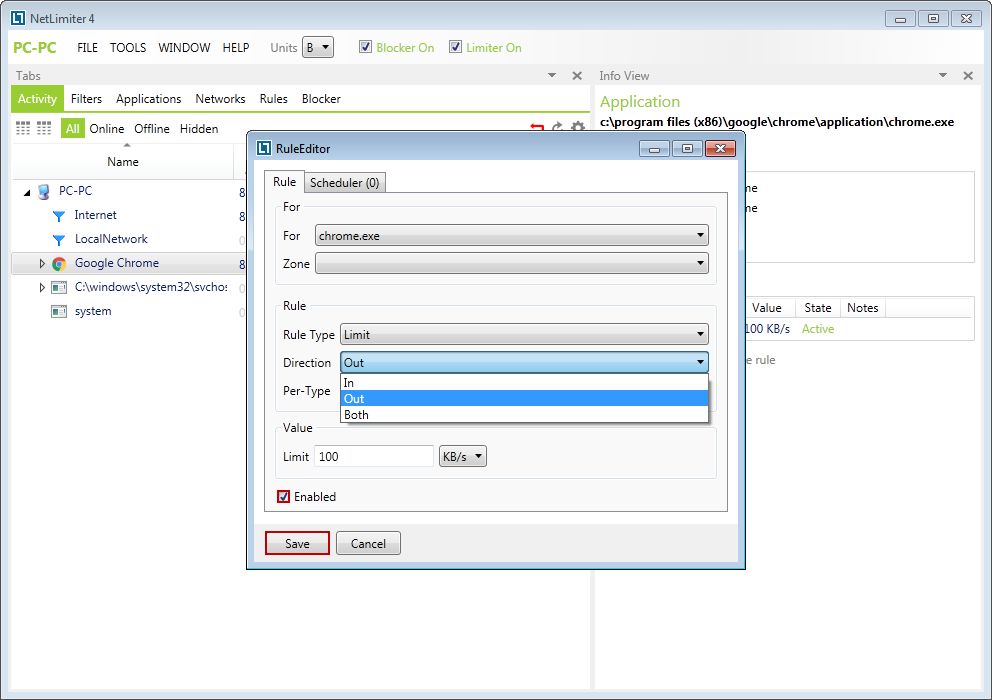The height and width of the screenshot is (700, 992).
Task: Open the Info View panel options dropdown arrow
Action: point(943,75)
